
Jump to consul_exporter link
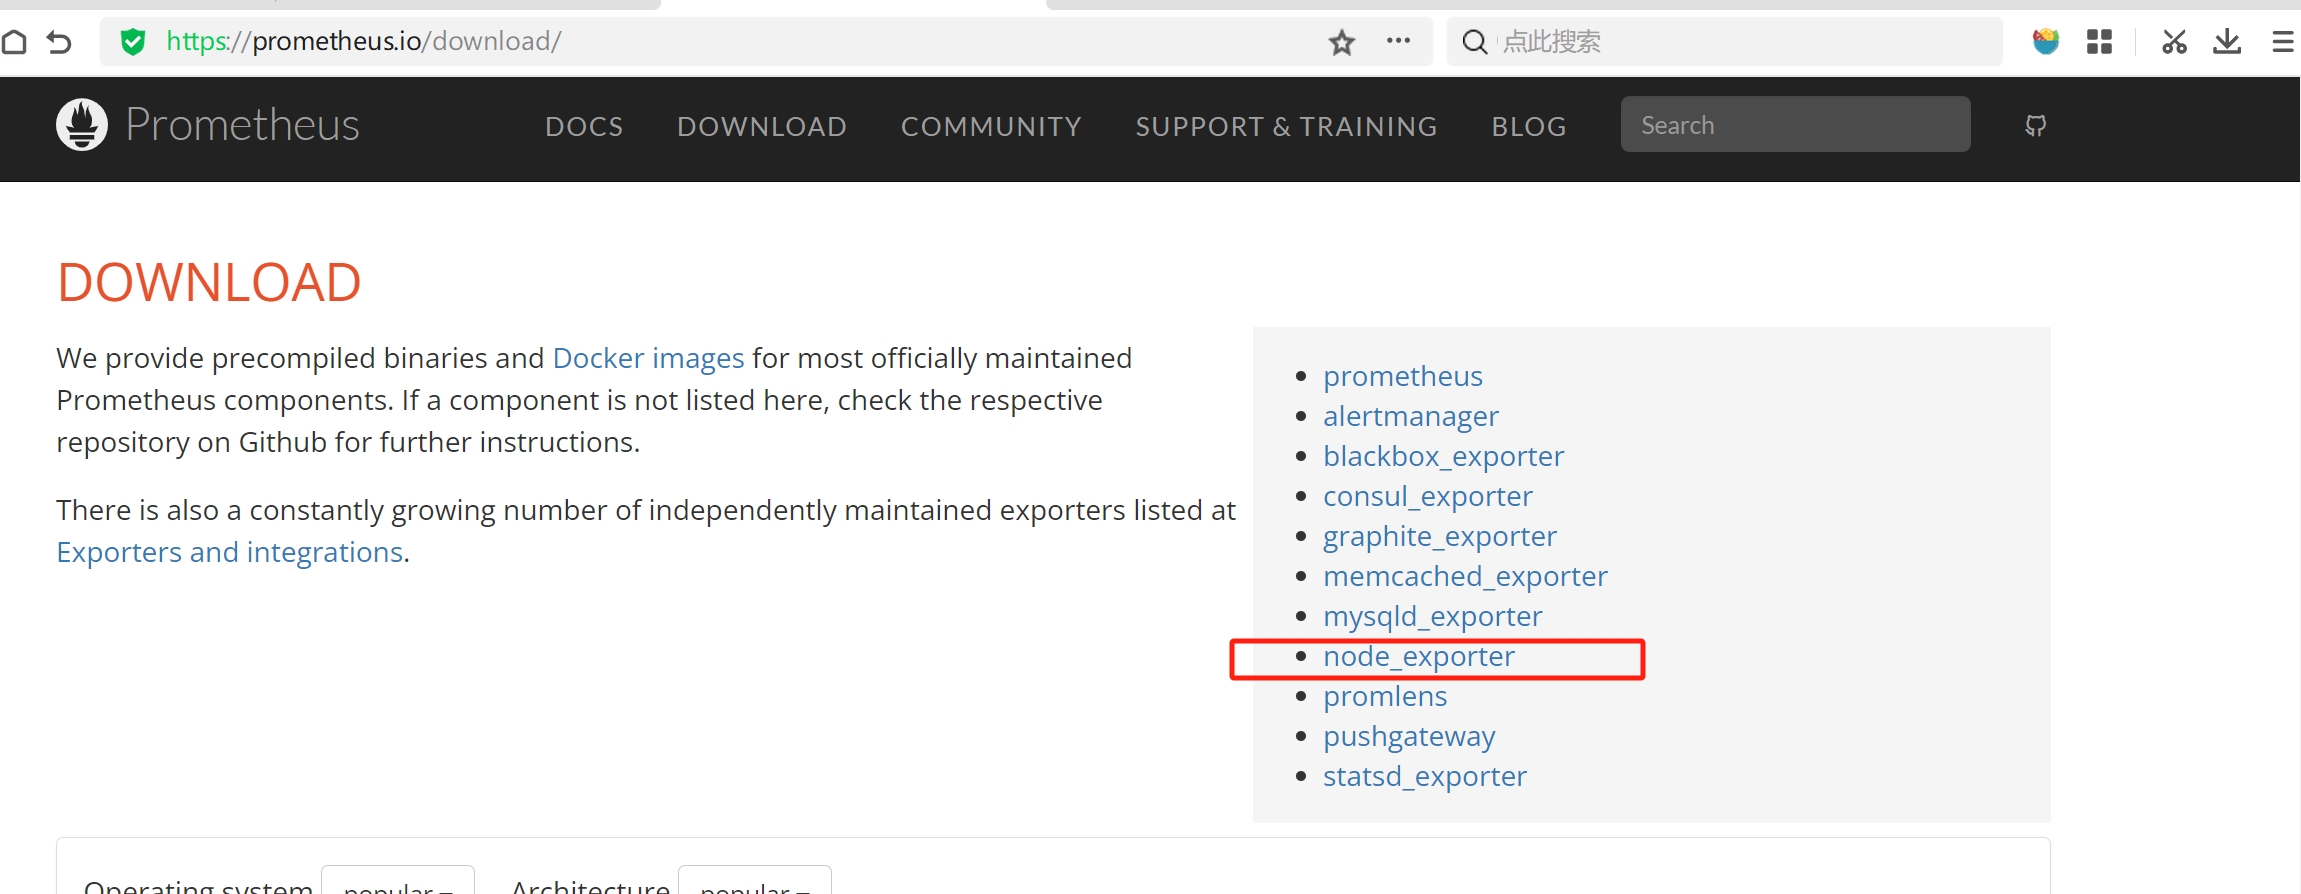(x=1427, y=496)
